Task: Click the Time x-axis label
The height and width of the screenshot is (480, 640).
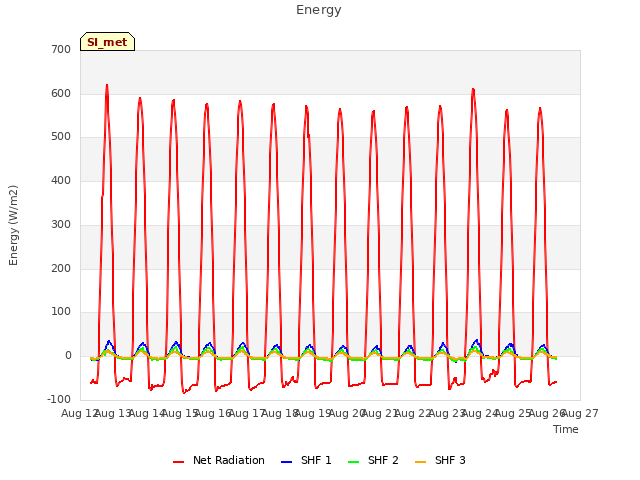Action: 566,429
